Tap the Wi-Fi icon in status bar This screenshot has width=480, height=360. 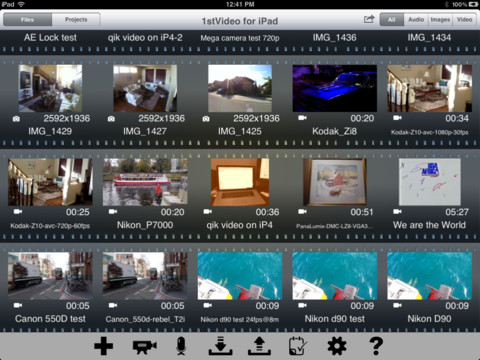(x=21, y=4)
